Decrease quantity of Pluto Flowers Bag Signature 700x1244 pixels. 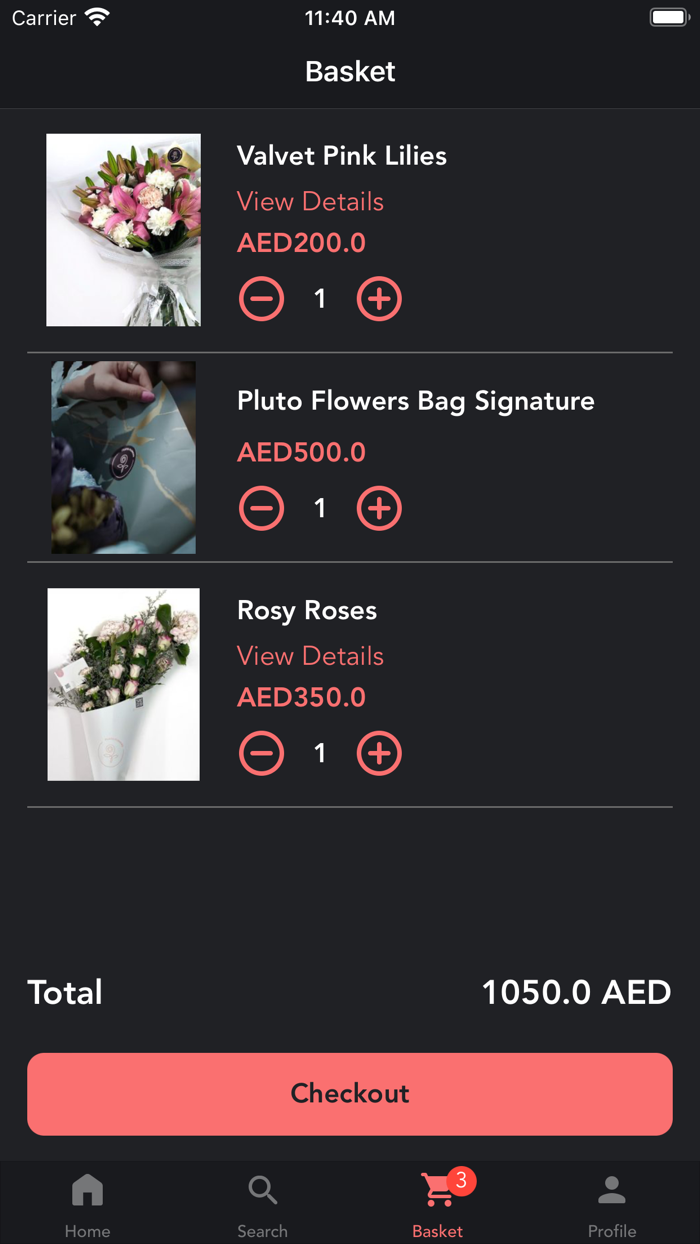(x=261, y=508)
